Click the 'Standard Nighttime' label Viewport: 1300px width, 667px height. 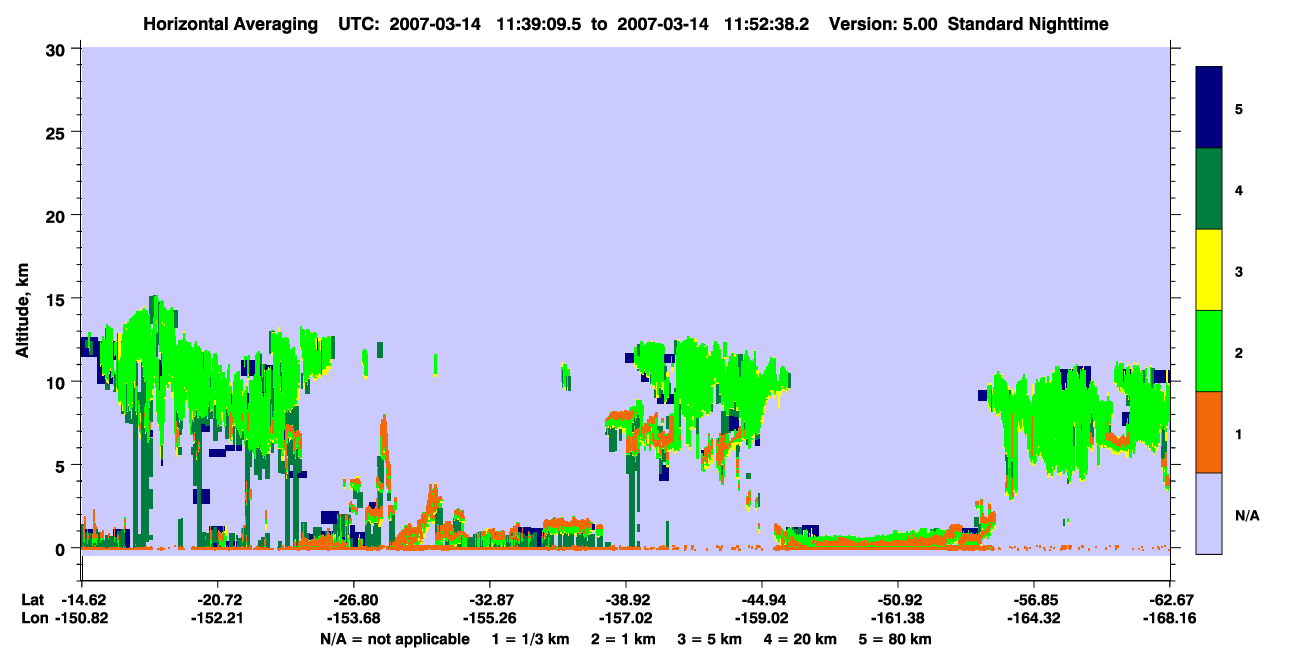[1028, 24]
